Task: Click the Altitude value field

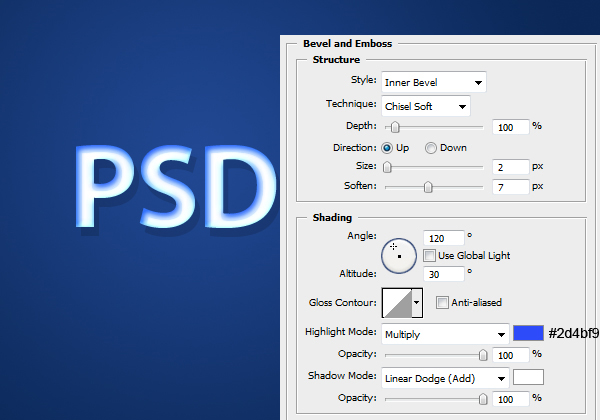Action: [443, 274]
